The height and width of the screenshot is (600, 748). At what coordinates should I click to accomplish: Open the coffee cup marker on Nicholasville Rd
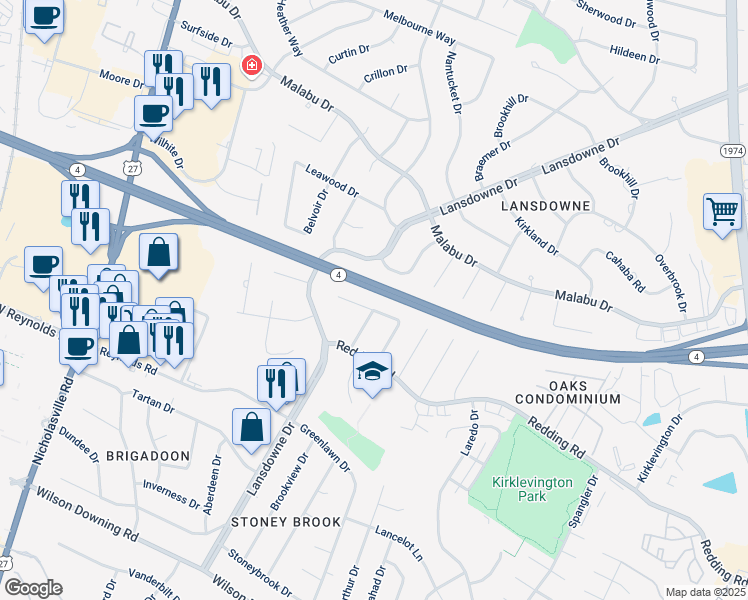pyautogui.click(x=79, y=348)
